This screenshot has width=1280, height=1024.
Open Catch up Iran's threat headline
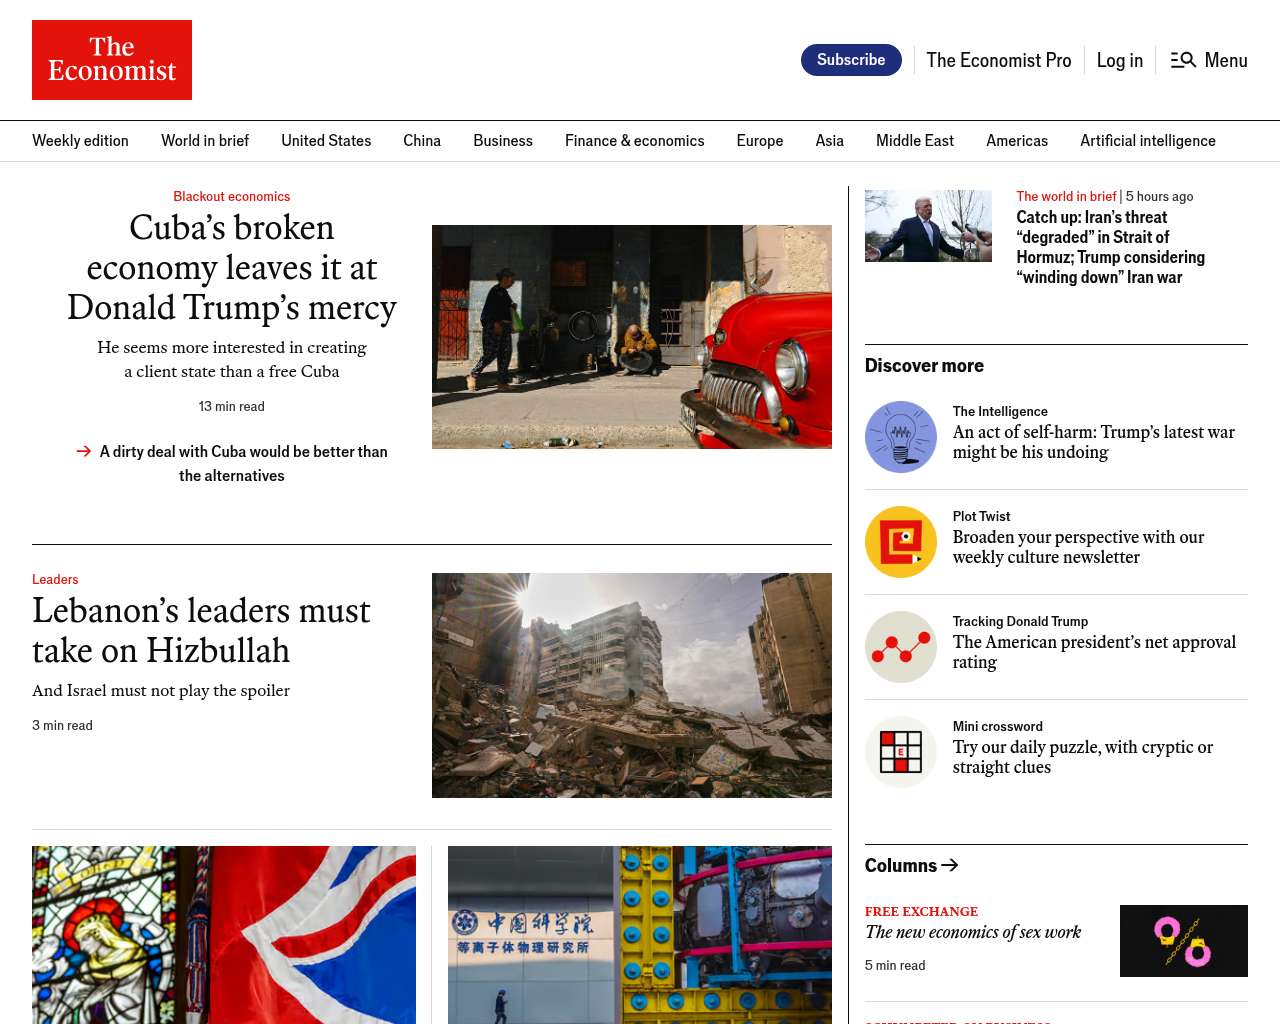[1110, 247]
